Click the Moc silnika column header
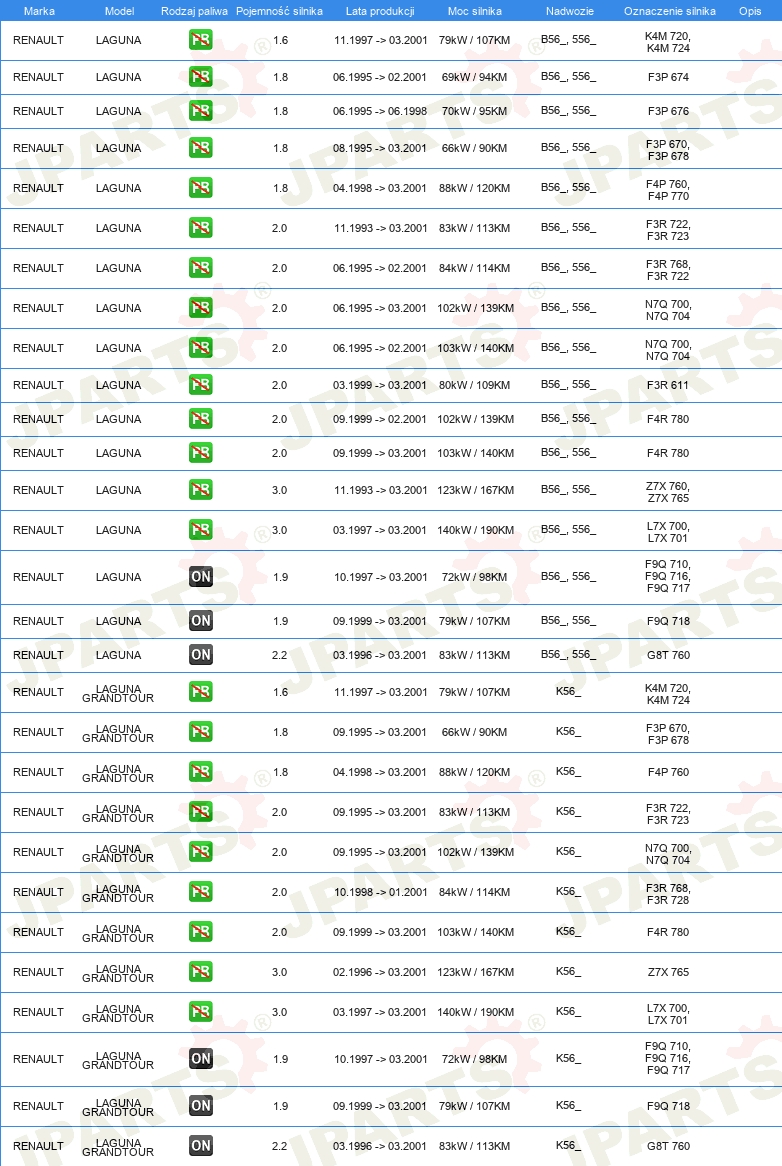The width and height of the screenshot is (782, 1166). click(474, 11)
